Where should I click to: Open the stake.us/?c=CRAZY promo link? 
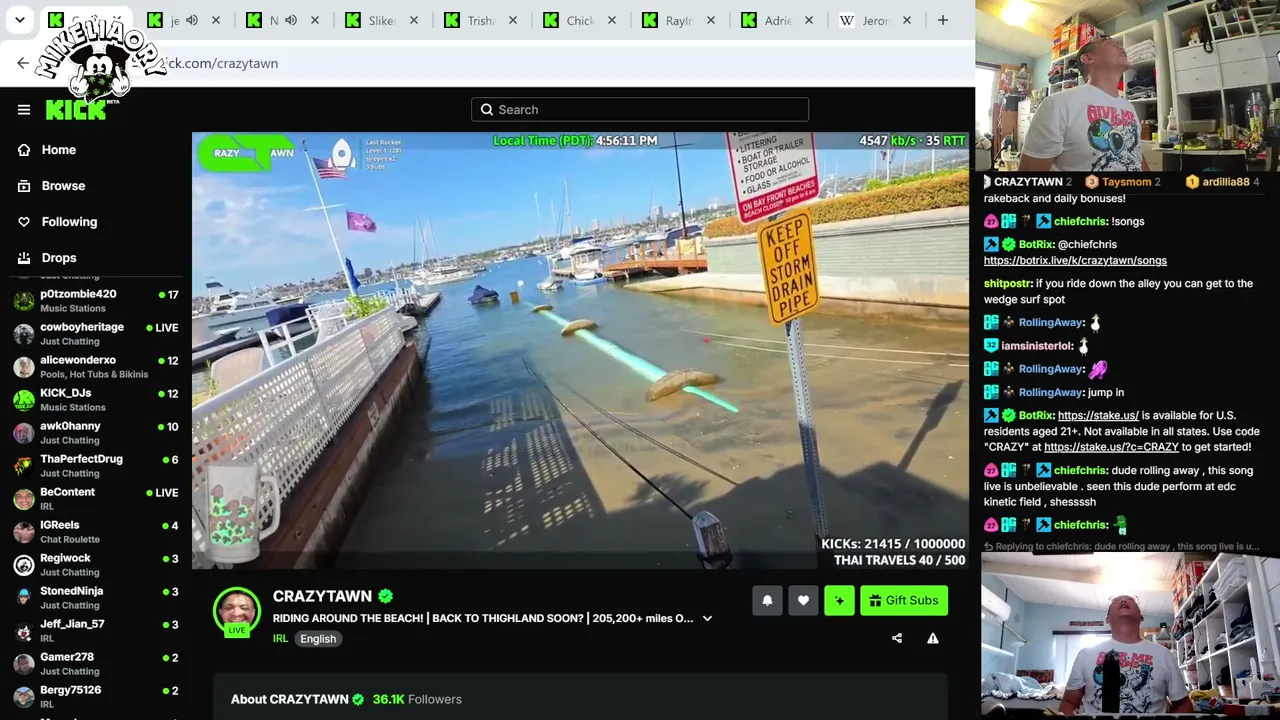(x=1111, y=447)
